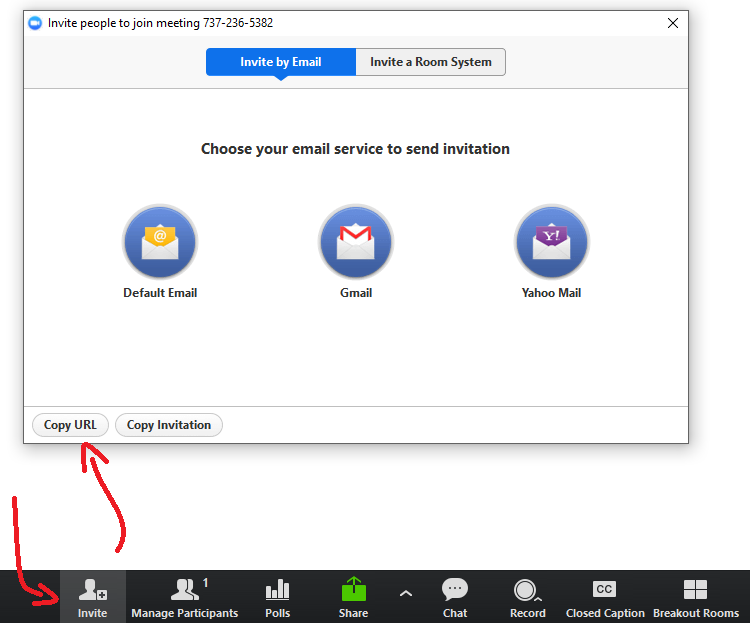This screenshot has height=623, width=750.
Task: Close the invite dialog window
Action: (x=673, y=23)
